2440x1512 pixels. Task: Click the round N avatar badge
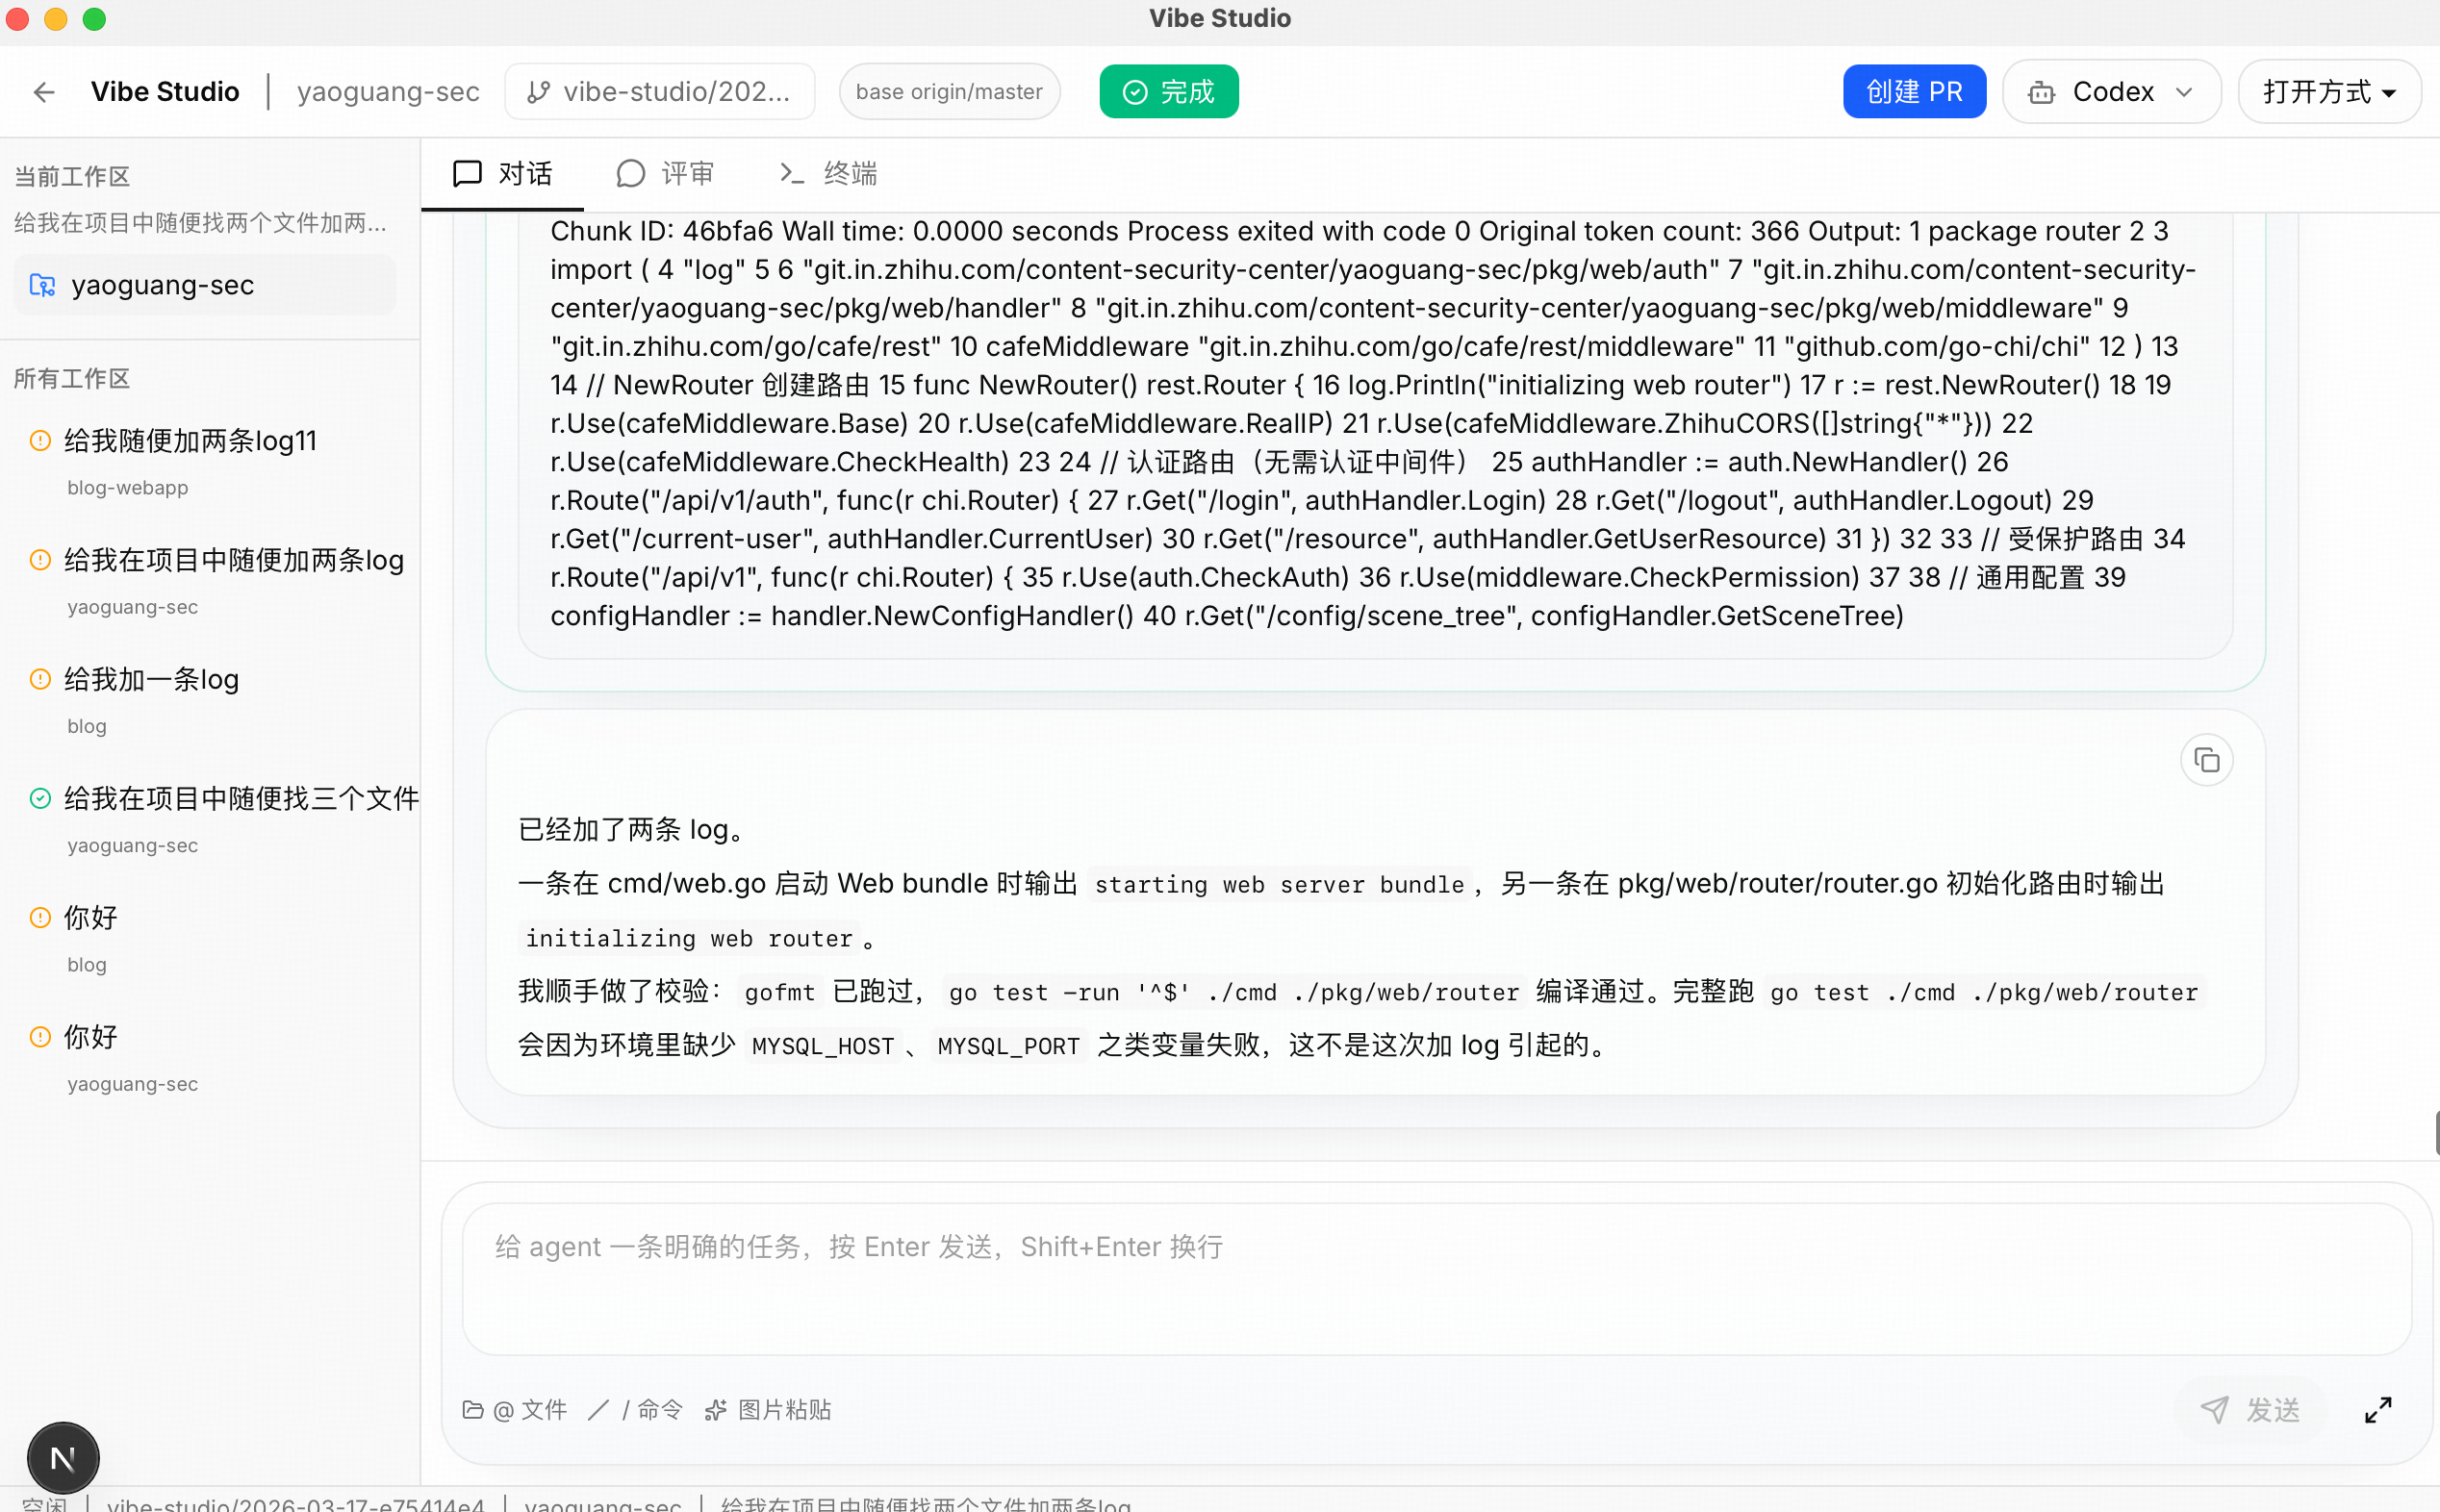click(x=63, y=1459)
